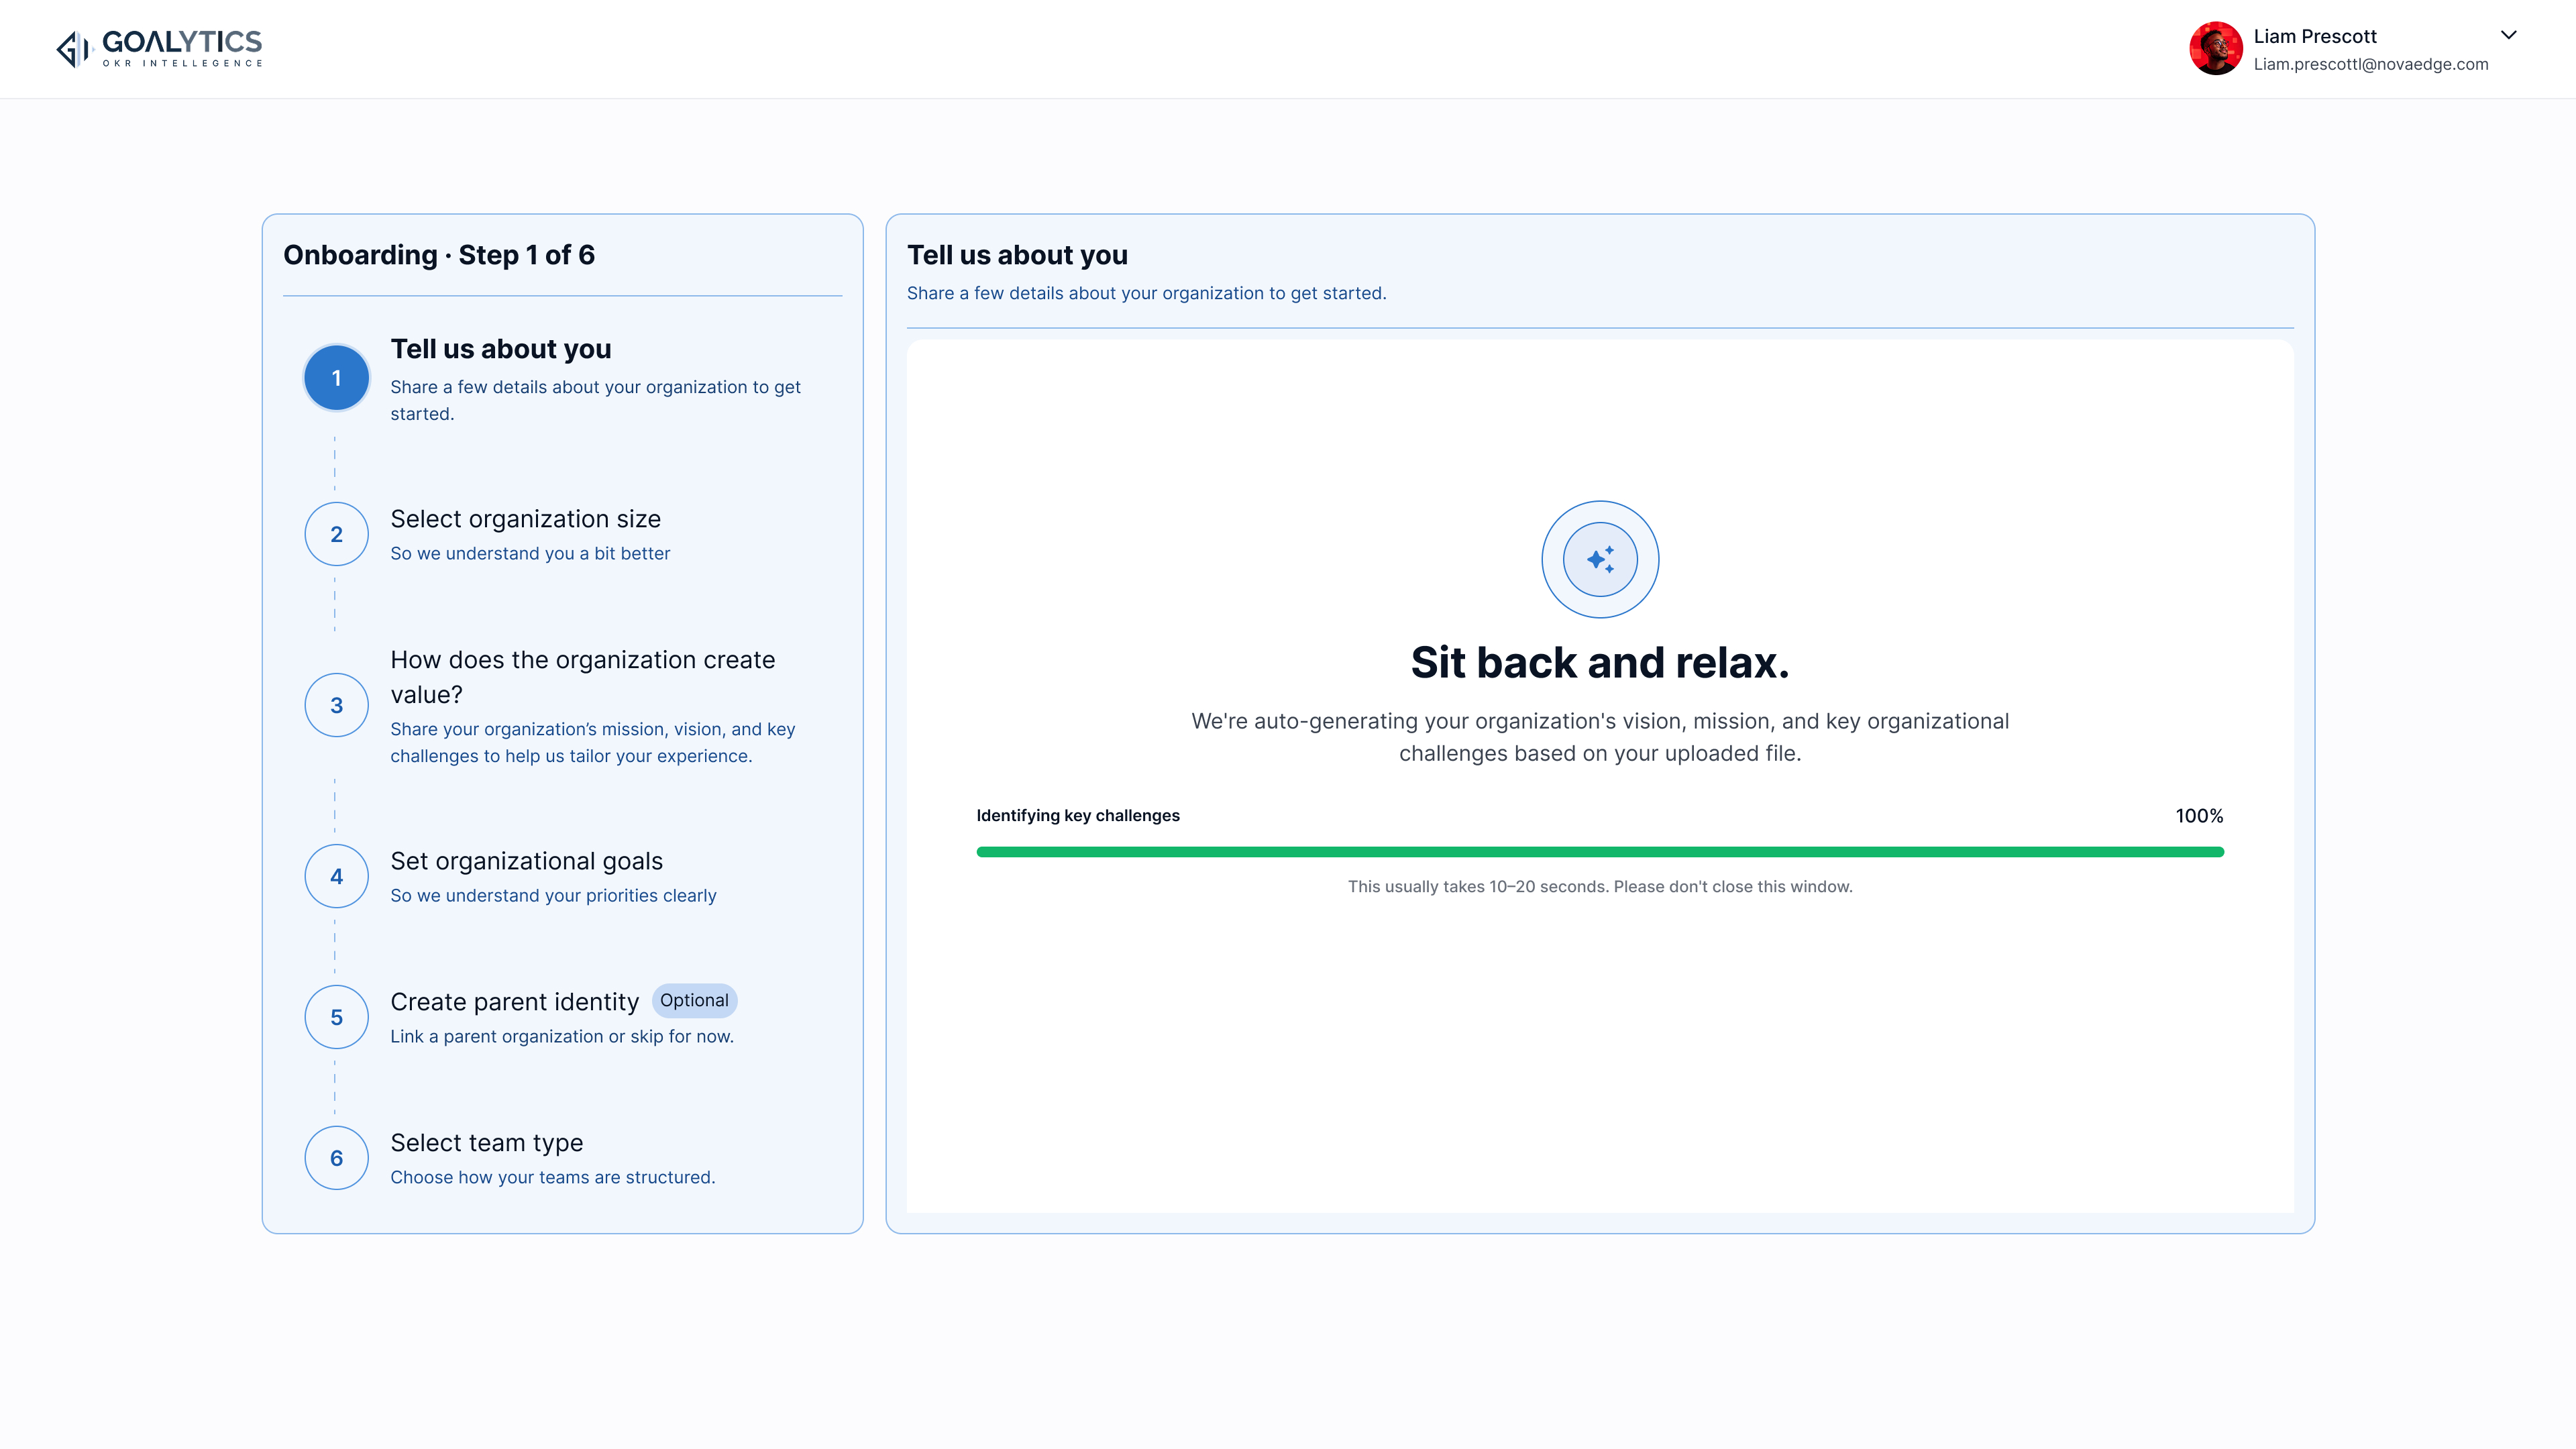This screenshot has width=2576, height=1449.
Task: Select step 4 circle icon
Action: [336, 876]
